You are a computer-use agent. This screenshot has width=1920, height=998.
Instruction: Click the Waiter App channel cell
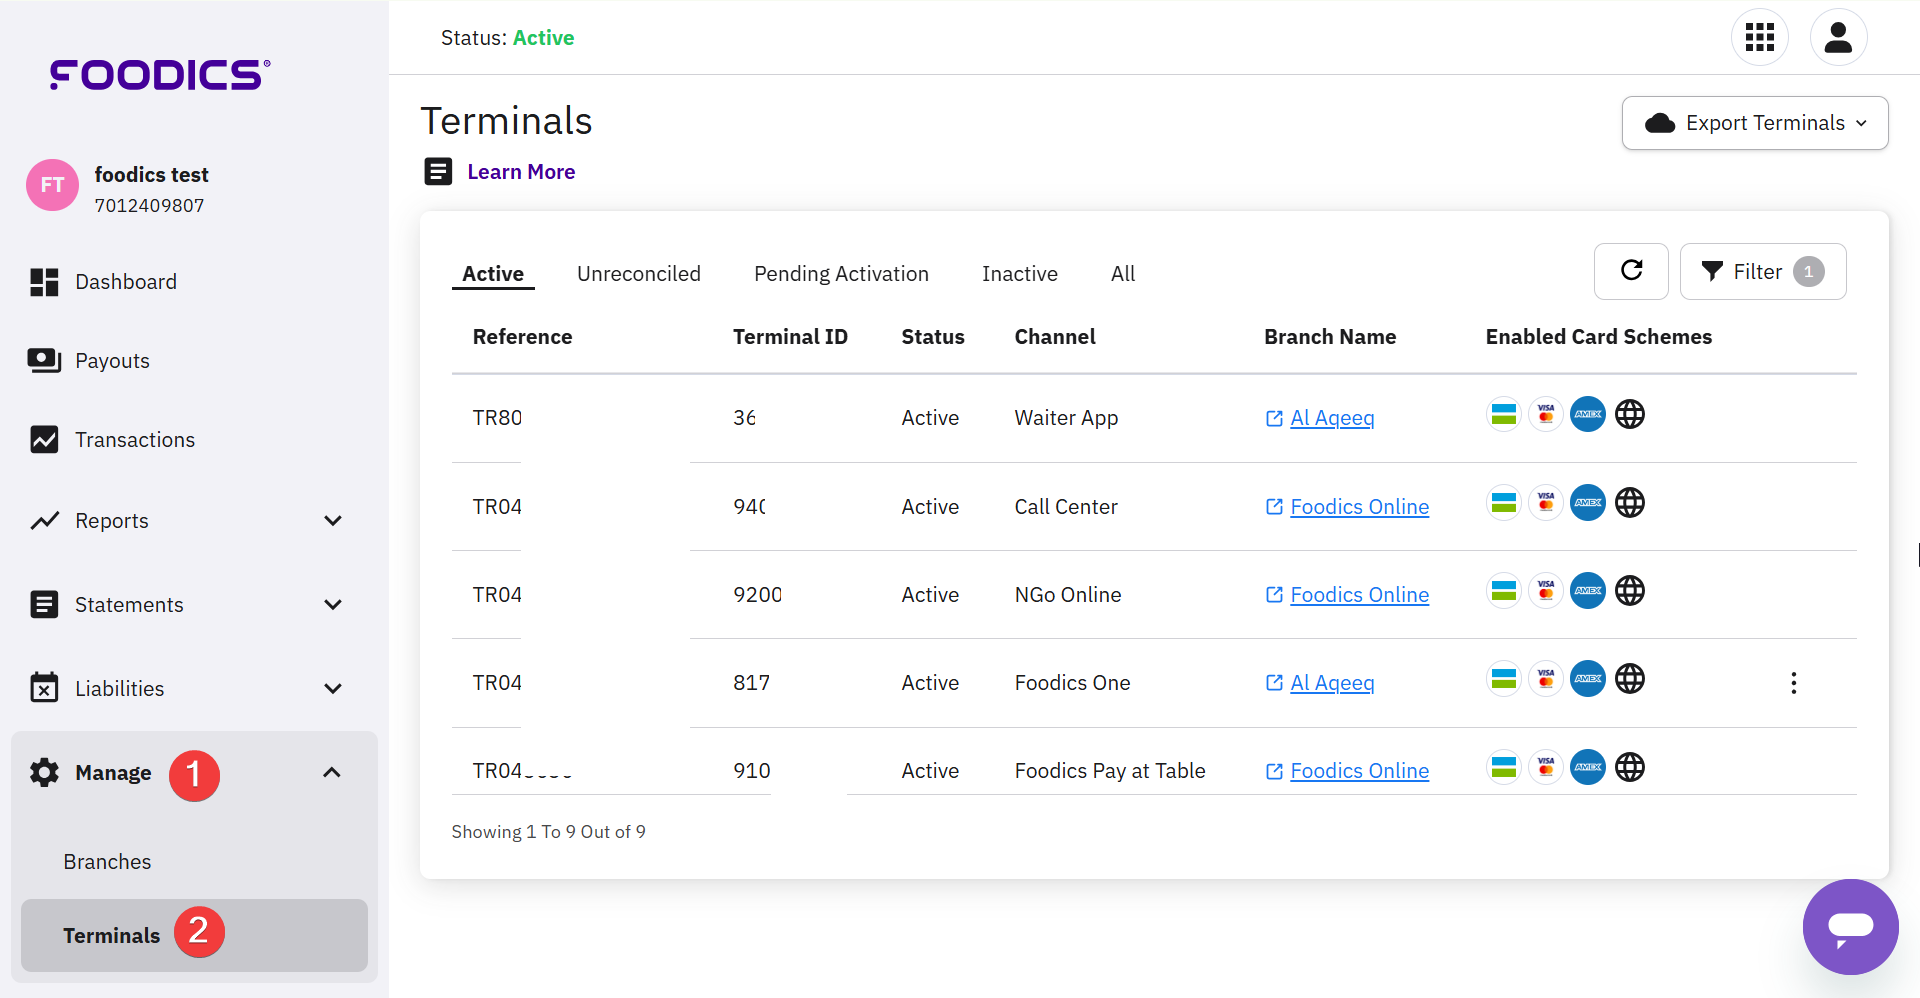click(1066, 418)
